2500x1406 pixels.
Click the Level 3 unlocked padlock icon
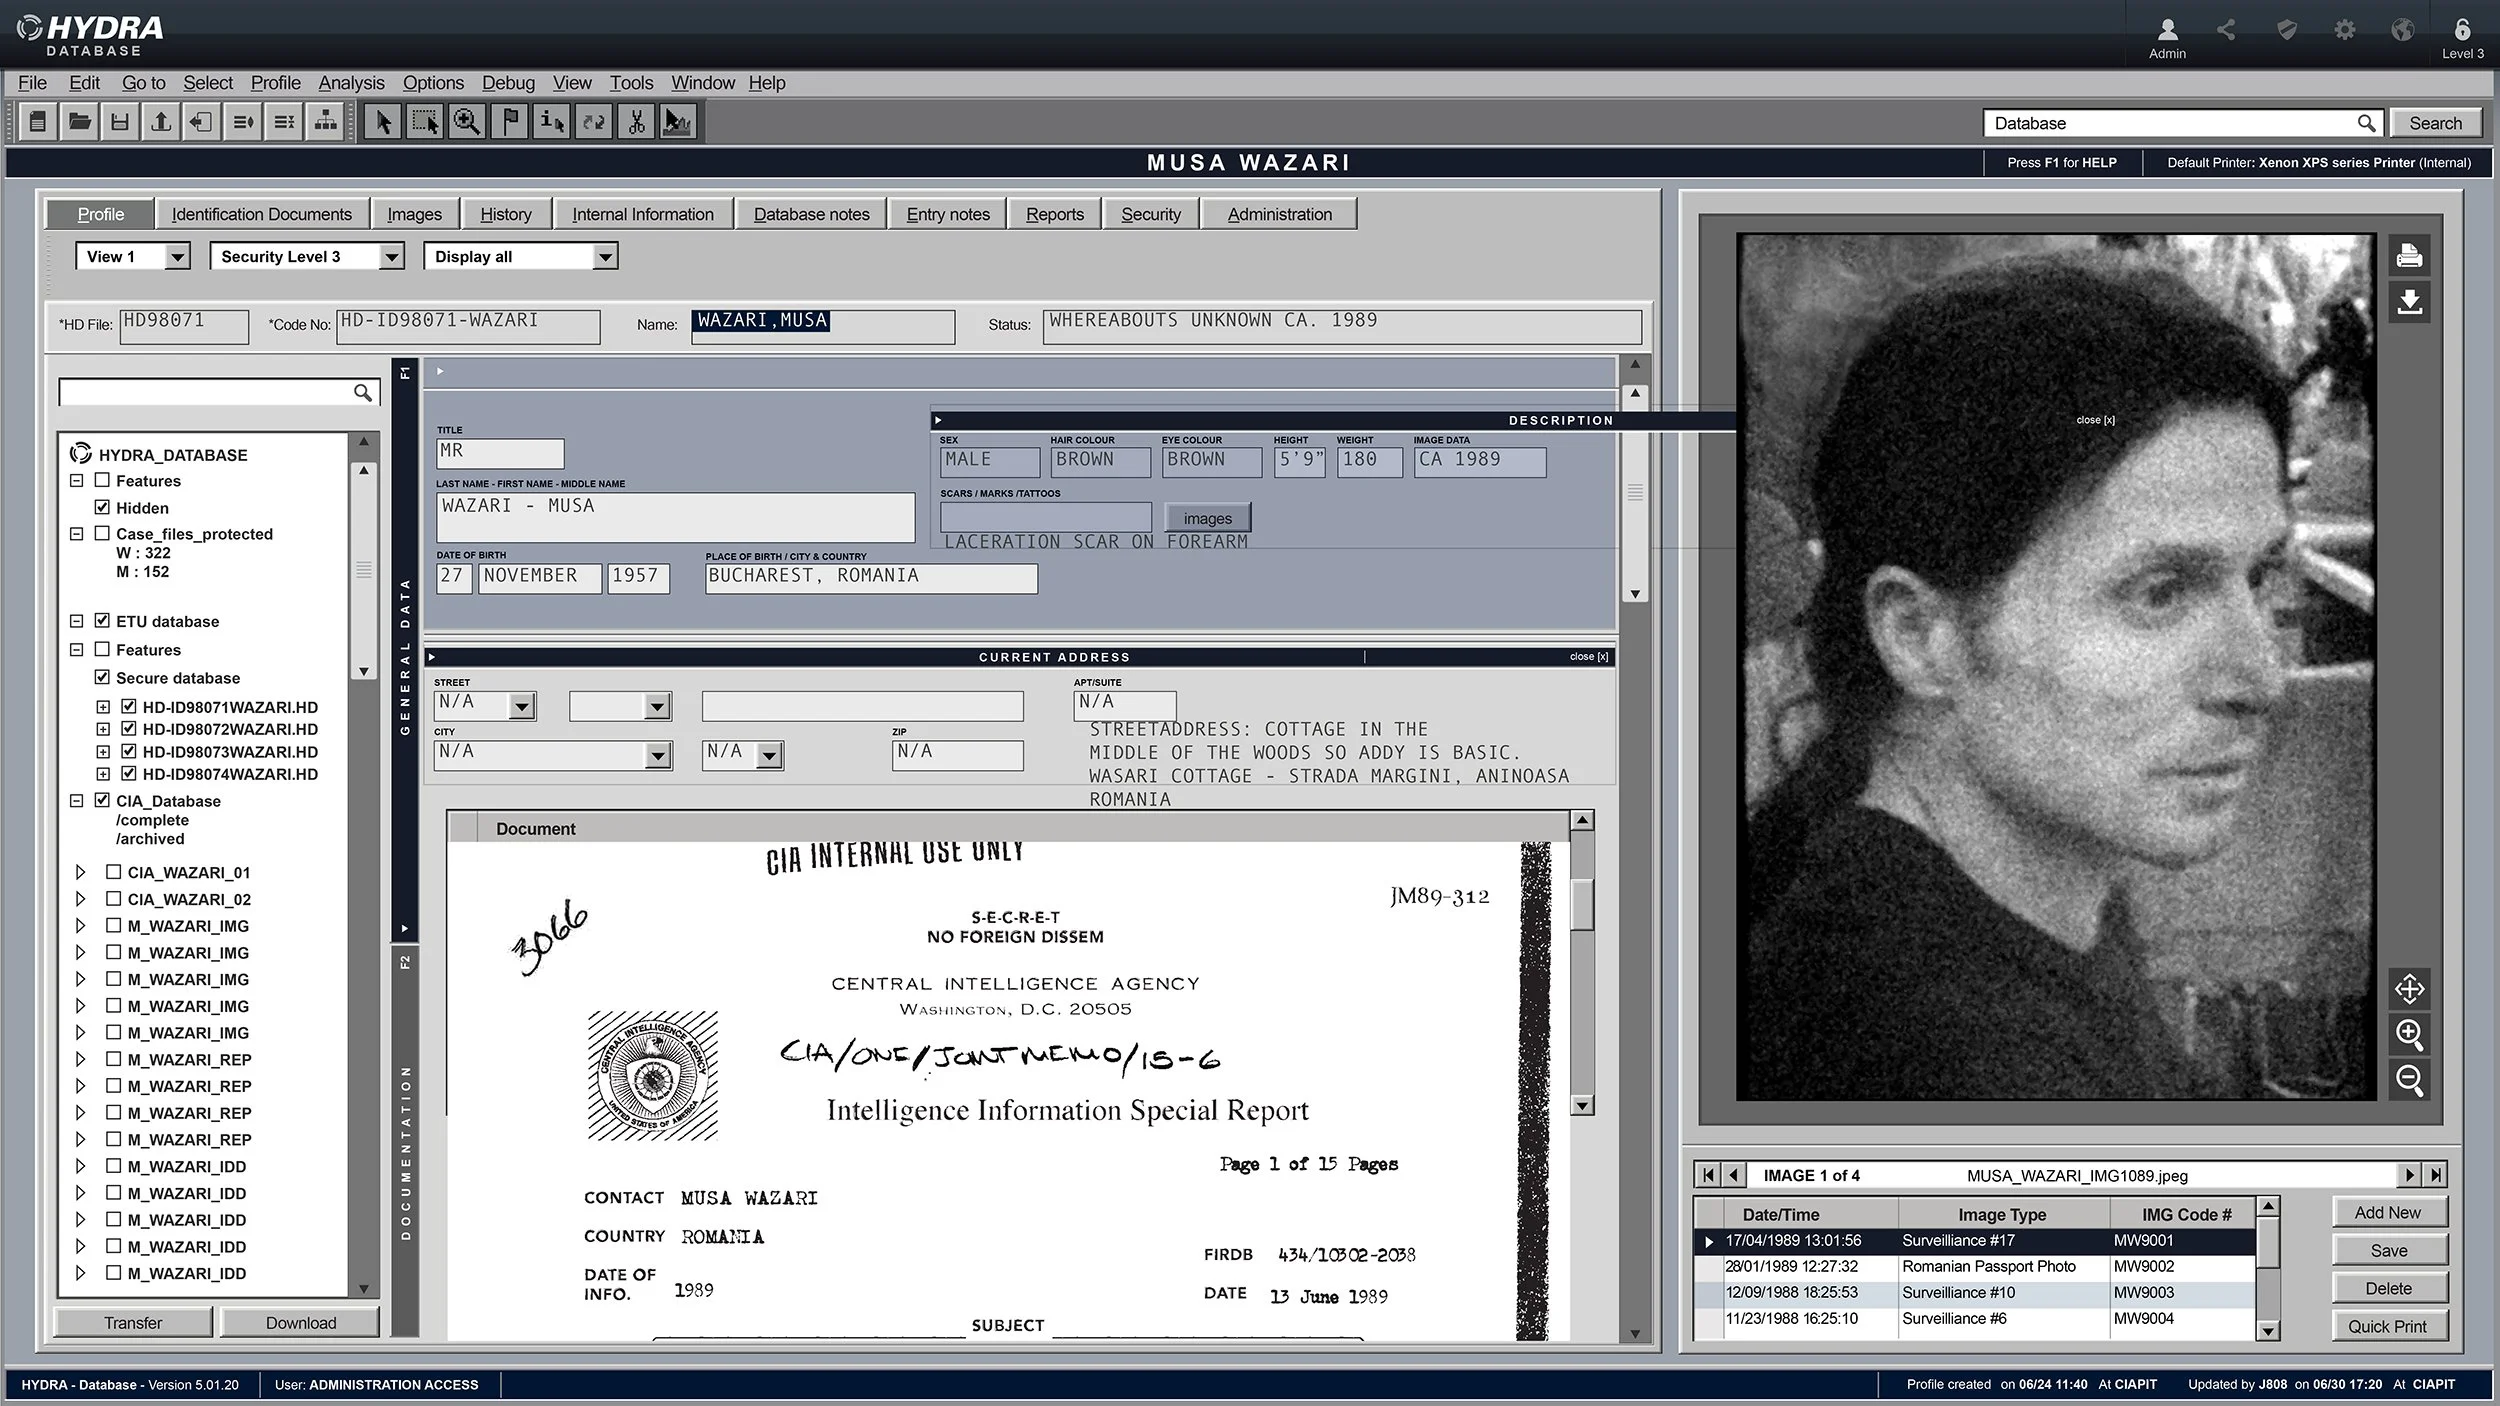[2462, 30]
